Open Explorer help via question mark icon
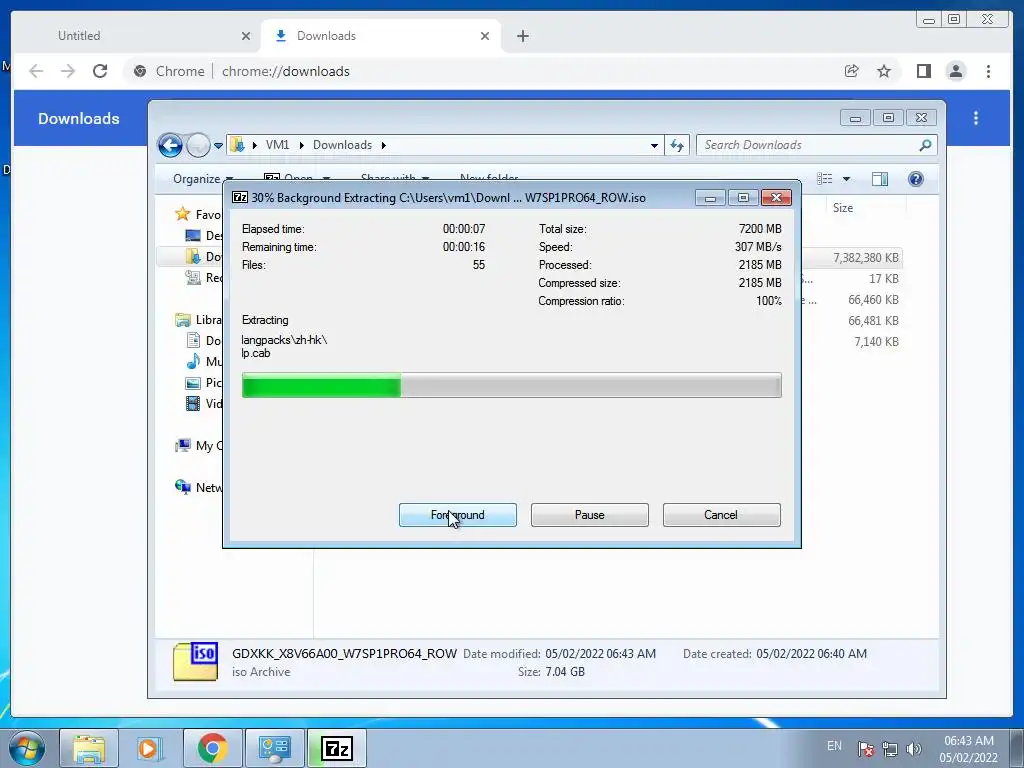 [x=916, y=178]
